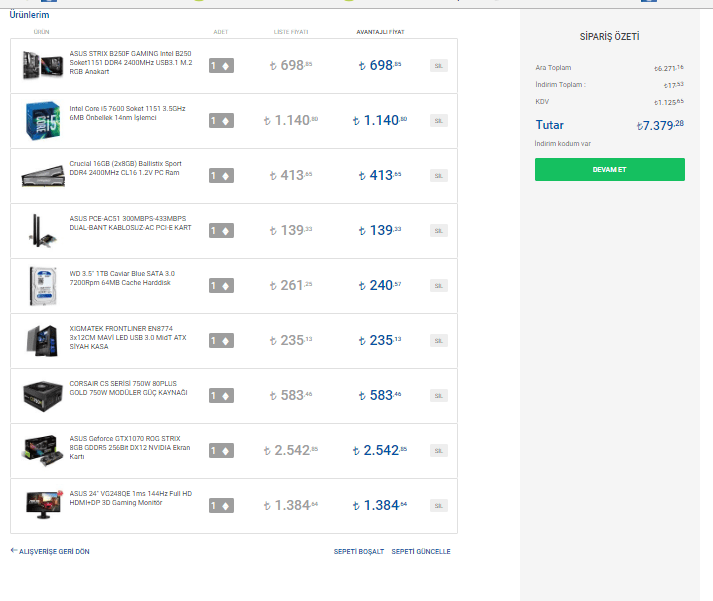713x601 pixels.
Task: Open ASUS STRIX B250F GAMING product title
Action: 131,63
